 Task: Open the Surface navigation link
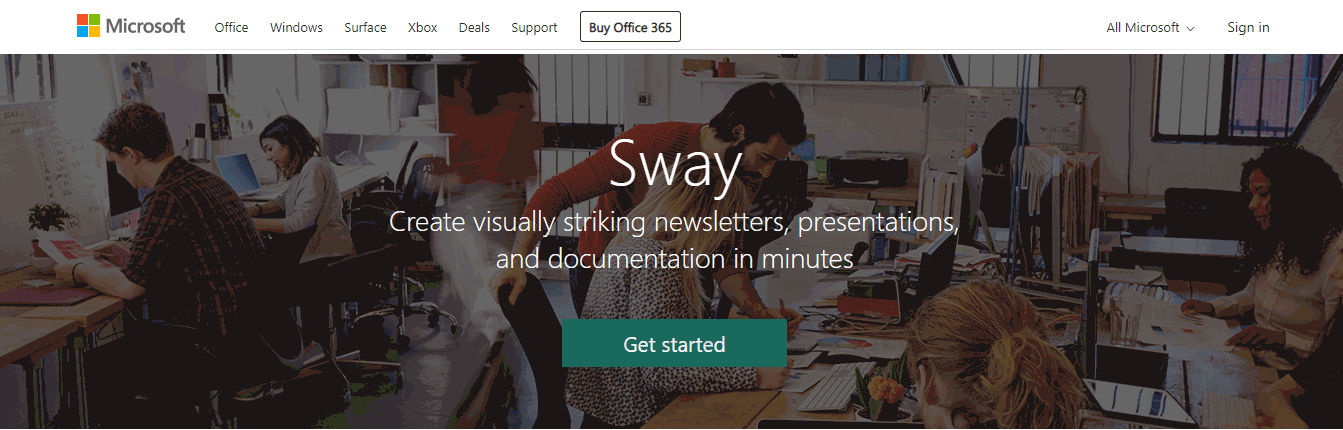(365, 27)
